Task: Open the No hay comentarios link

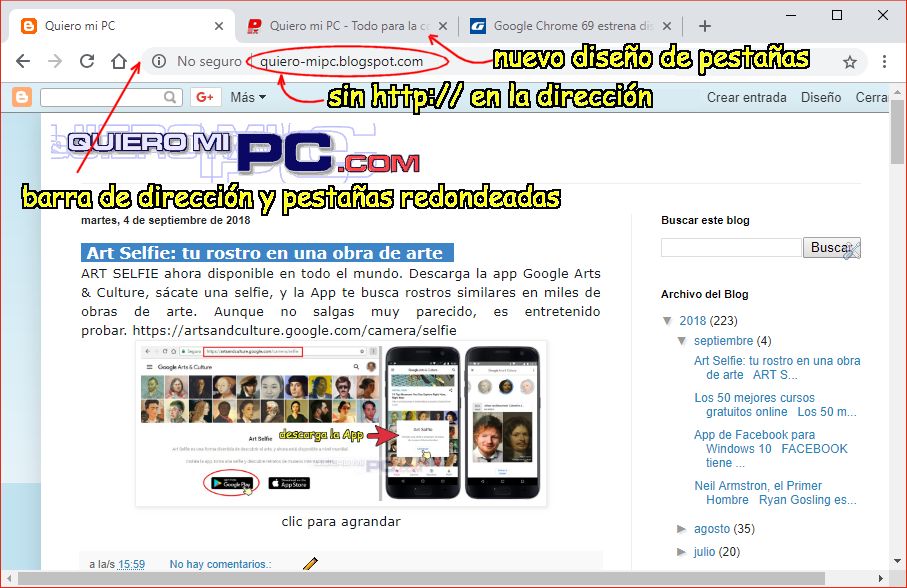Action: 220,564
